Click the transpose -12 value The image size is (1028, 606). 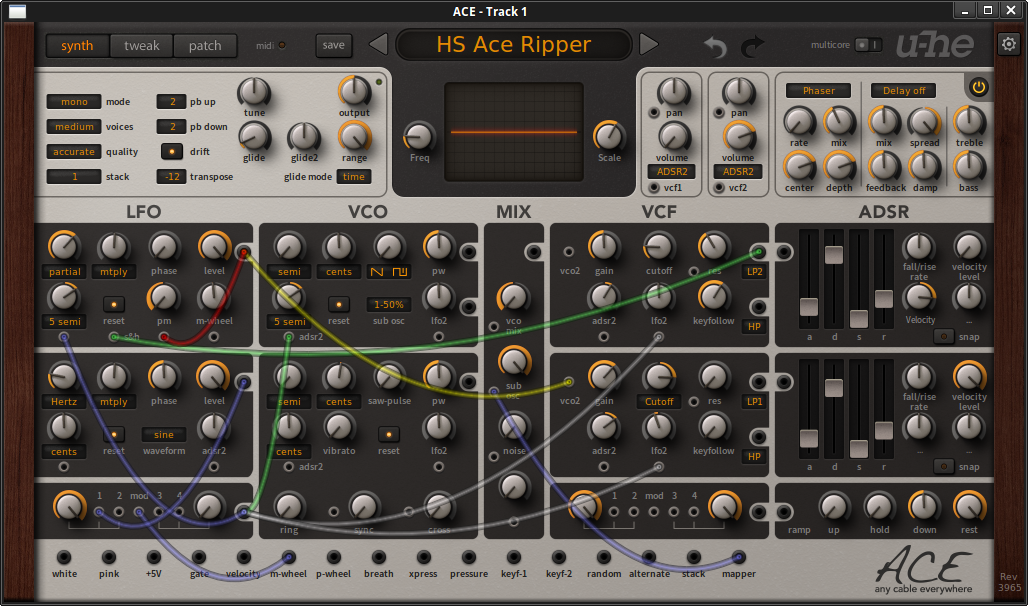(x=172, y=176)
